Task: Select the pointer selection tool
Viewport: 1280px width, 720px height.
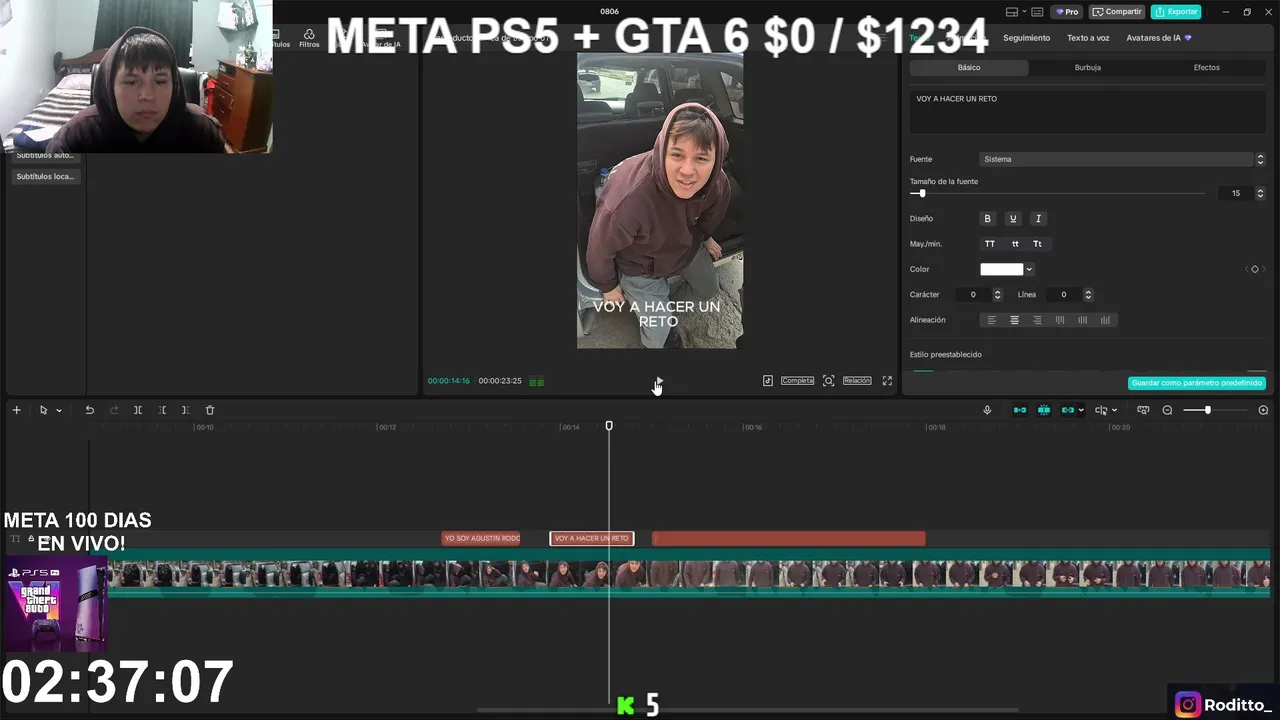Action: tap(43, 410)
